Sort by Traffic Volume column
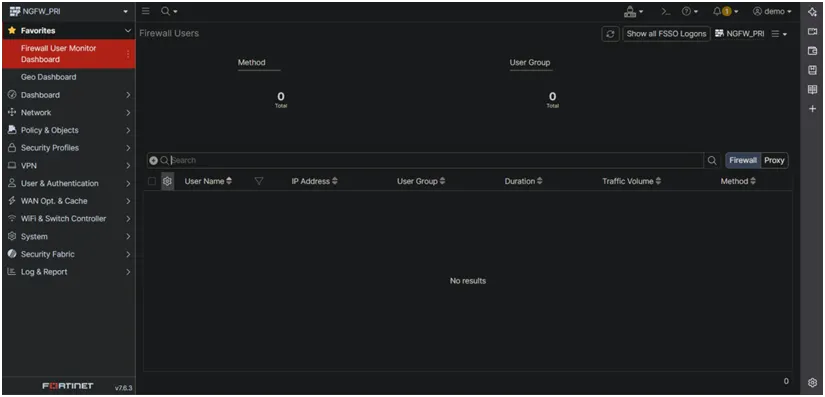Image resolution: width=825 pixels, height=397 pixels. click(632, 181)
